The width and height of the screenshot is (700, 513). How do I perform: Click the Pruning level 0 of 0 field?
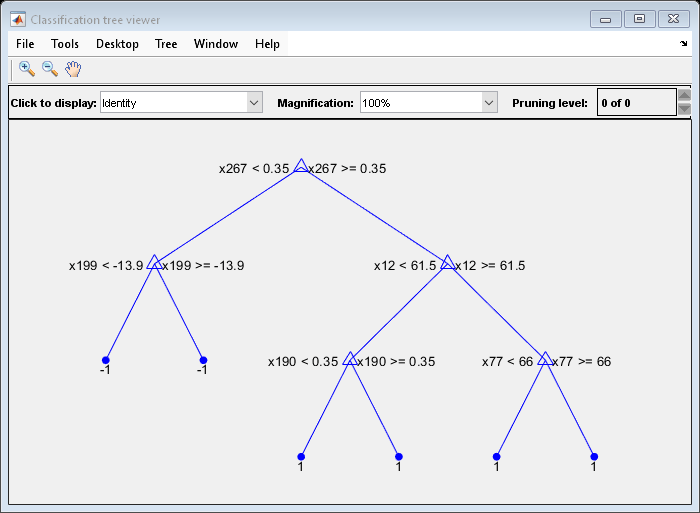636,103
